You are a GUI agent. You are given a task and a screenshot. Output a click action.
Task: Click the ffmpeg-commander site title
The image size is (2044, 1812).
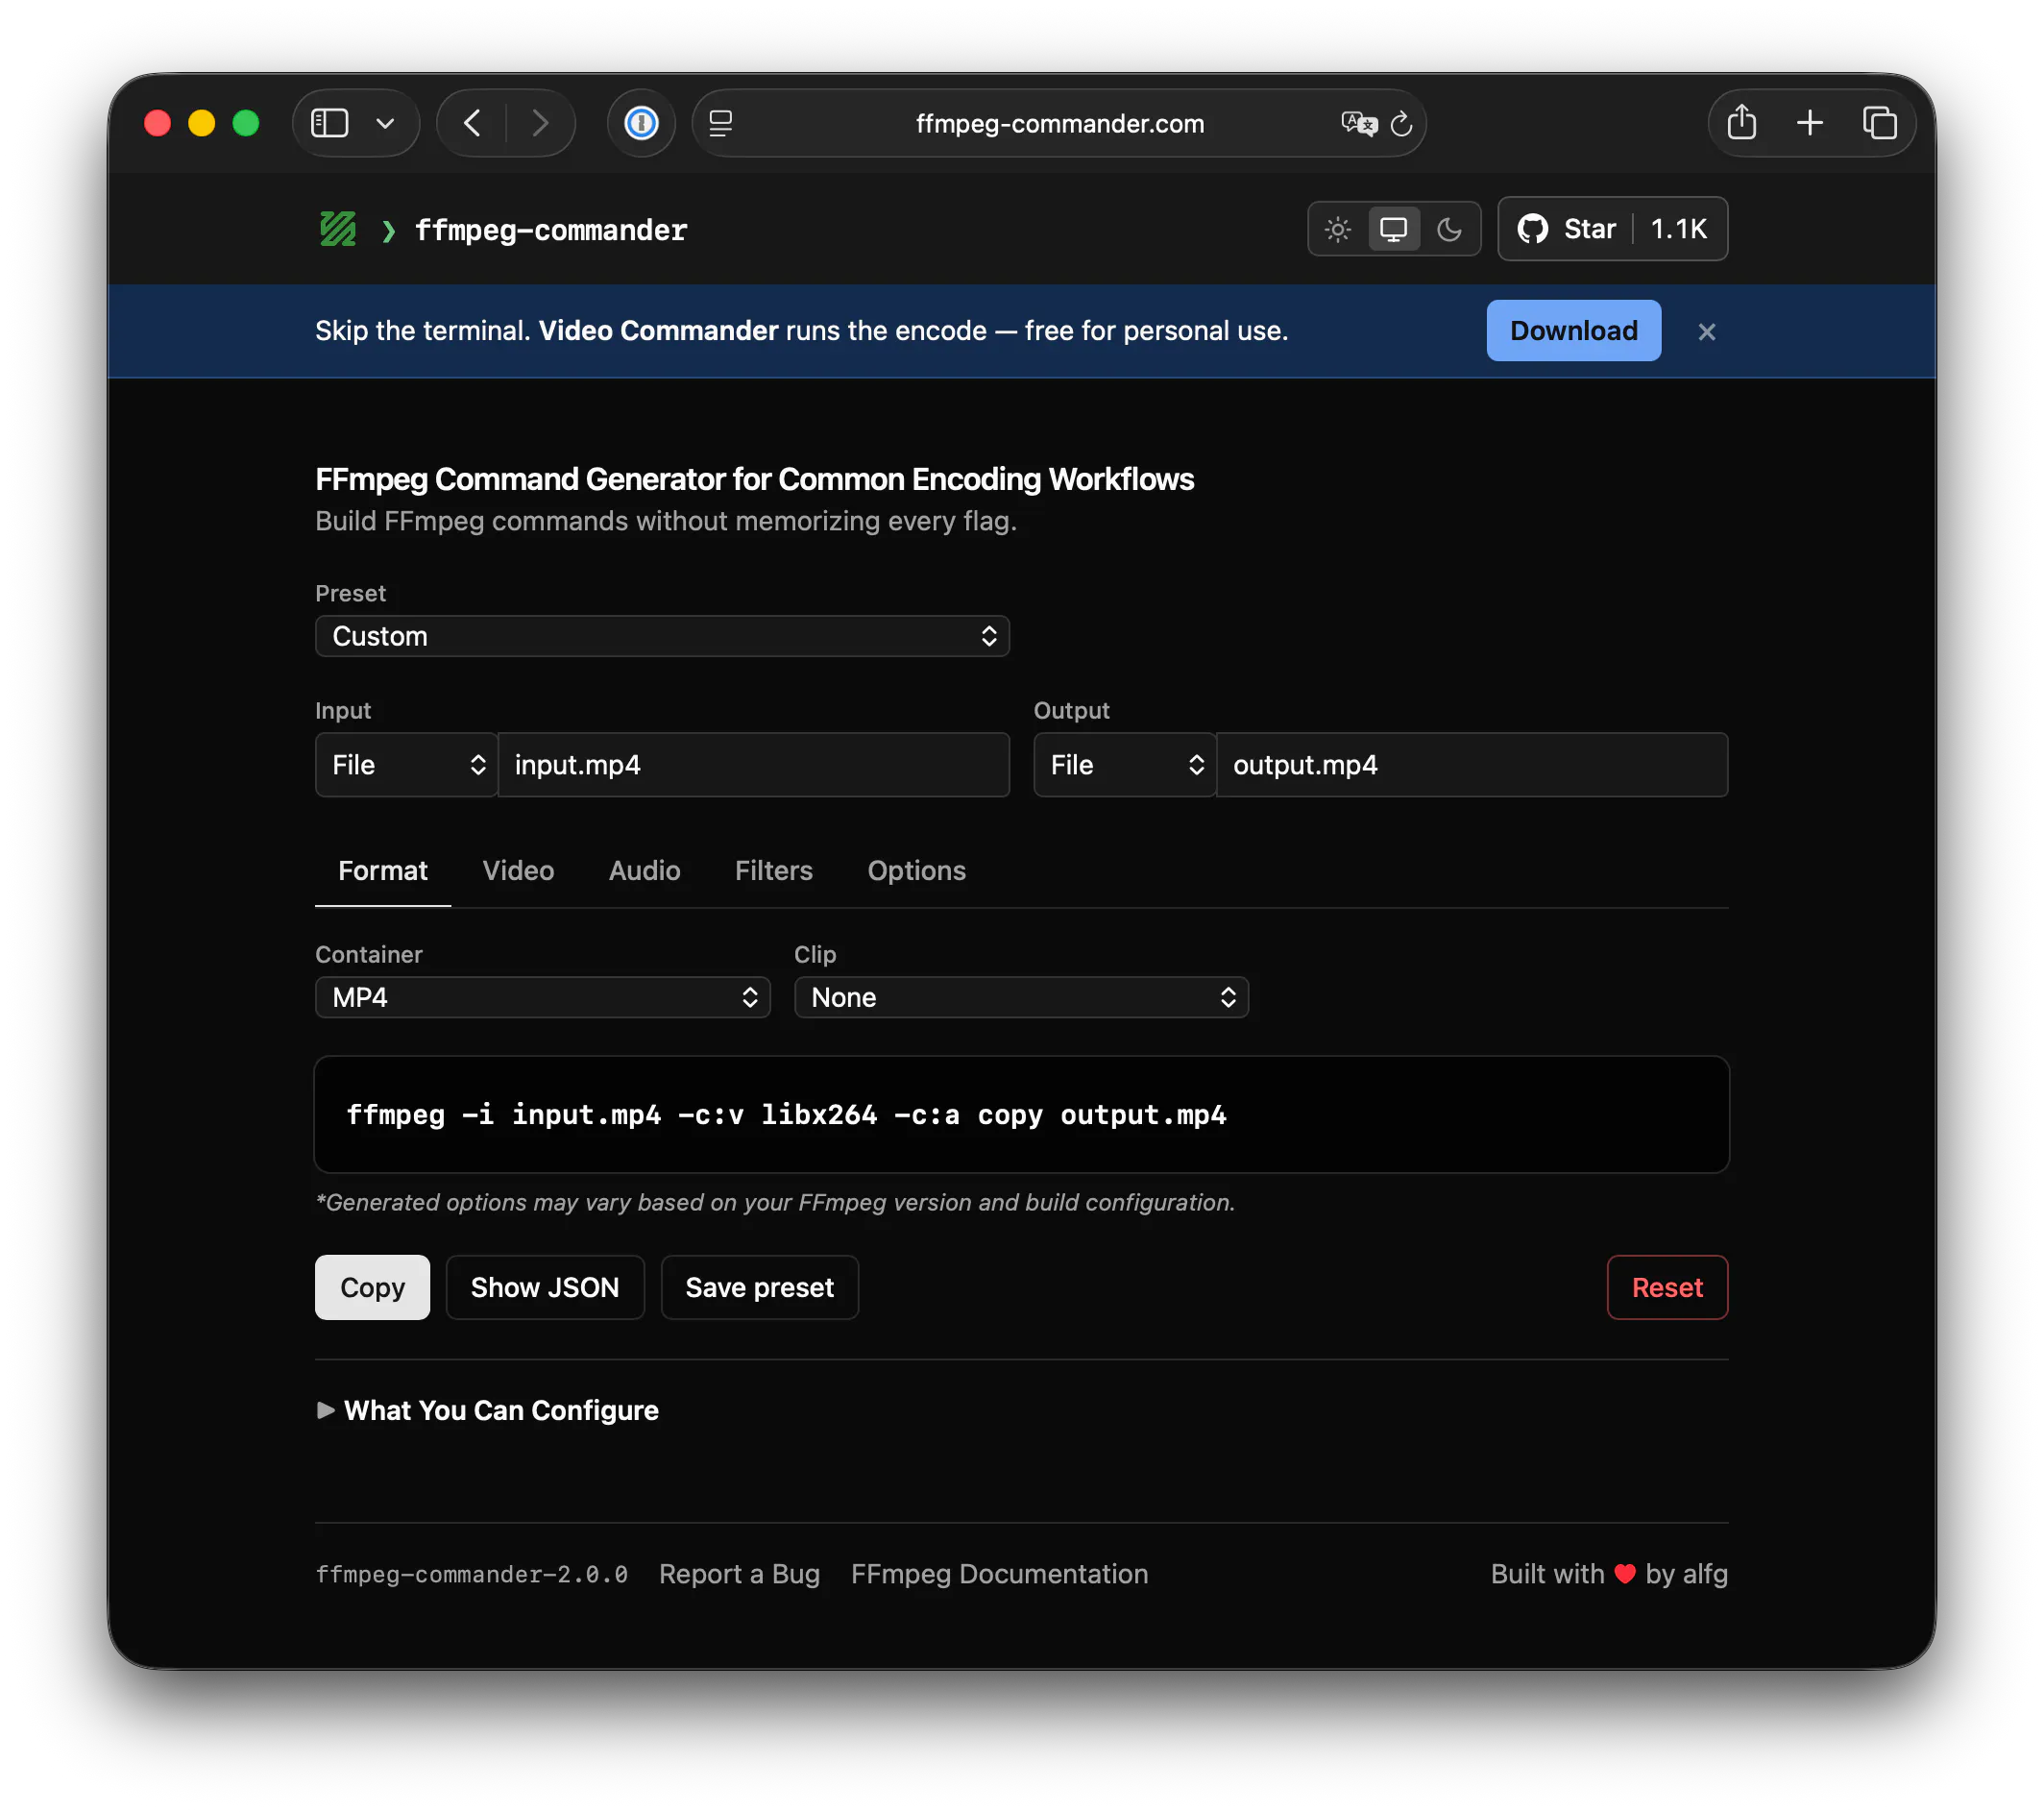[551, 230]
